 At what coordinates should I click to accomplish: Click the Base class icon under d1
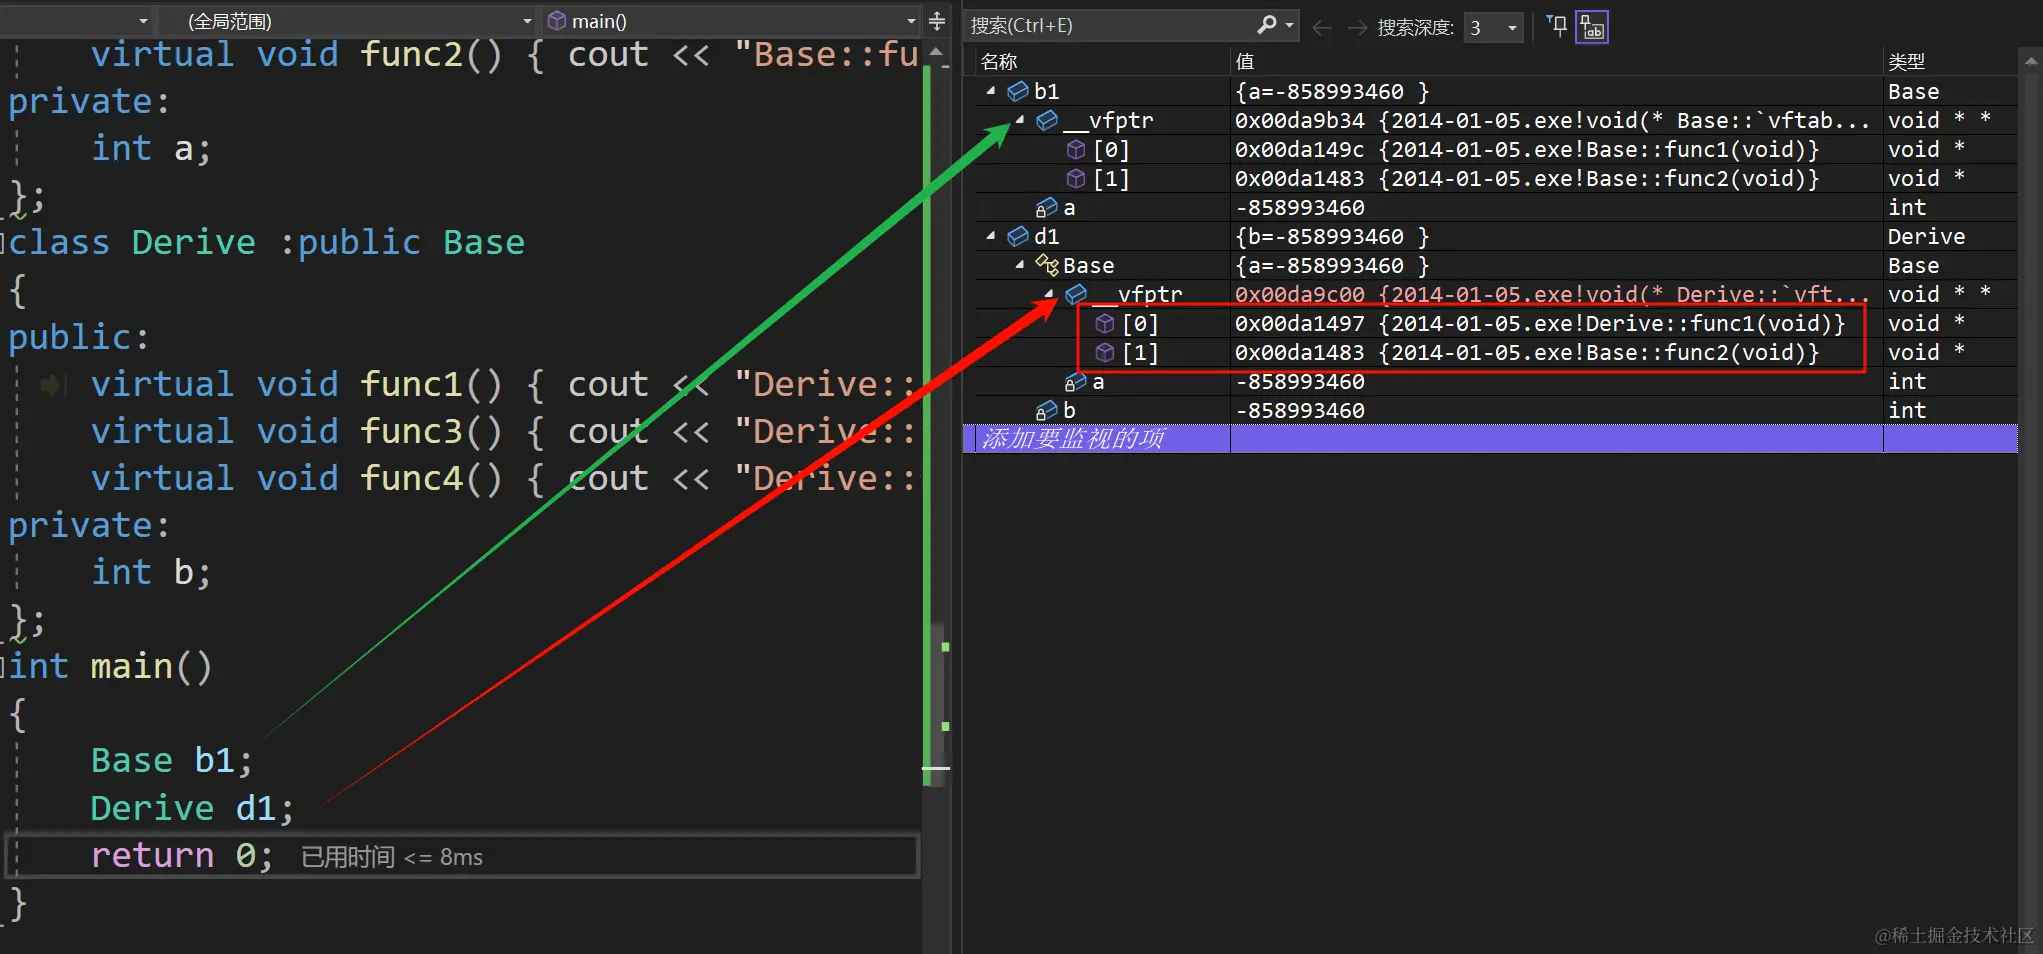coord(1047,265)
